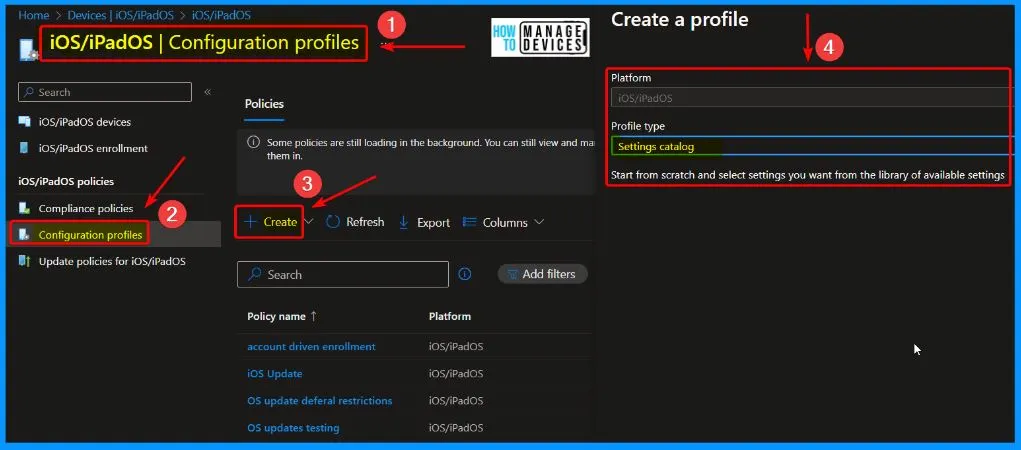Open the account driven enrollment policy

point(311,346)
